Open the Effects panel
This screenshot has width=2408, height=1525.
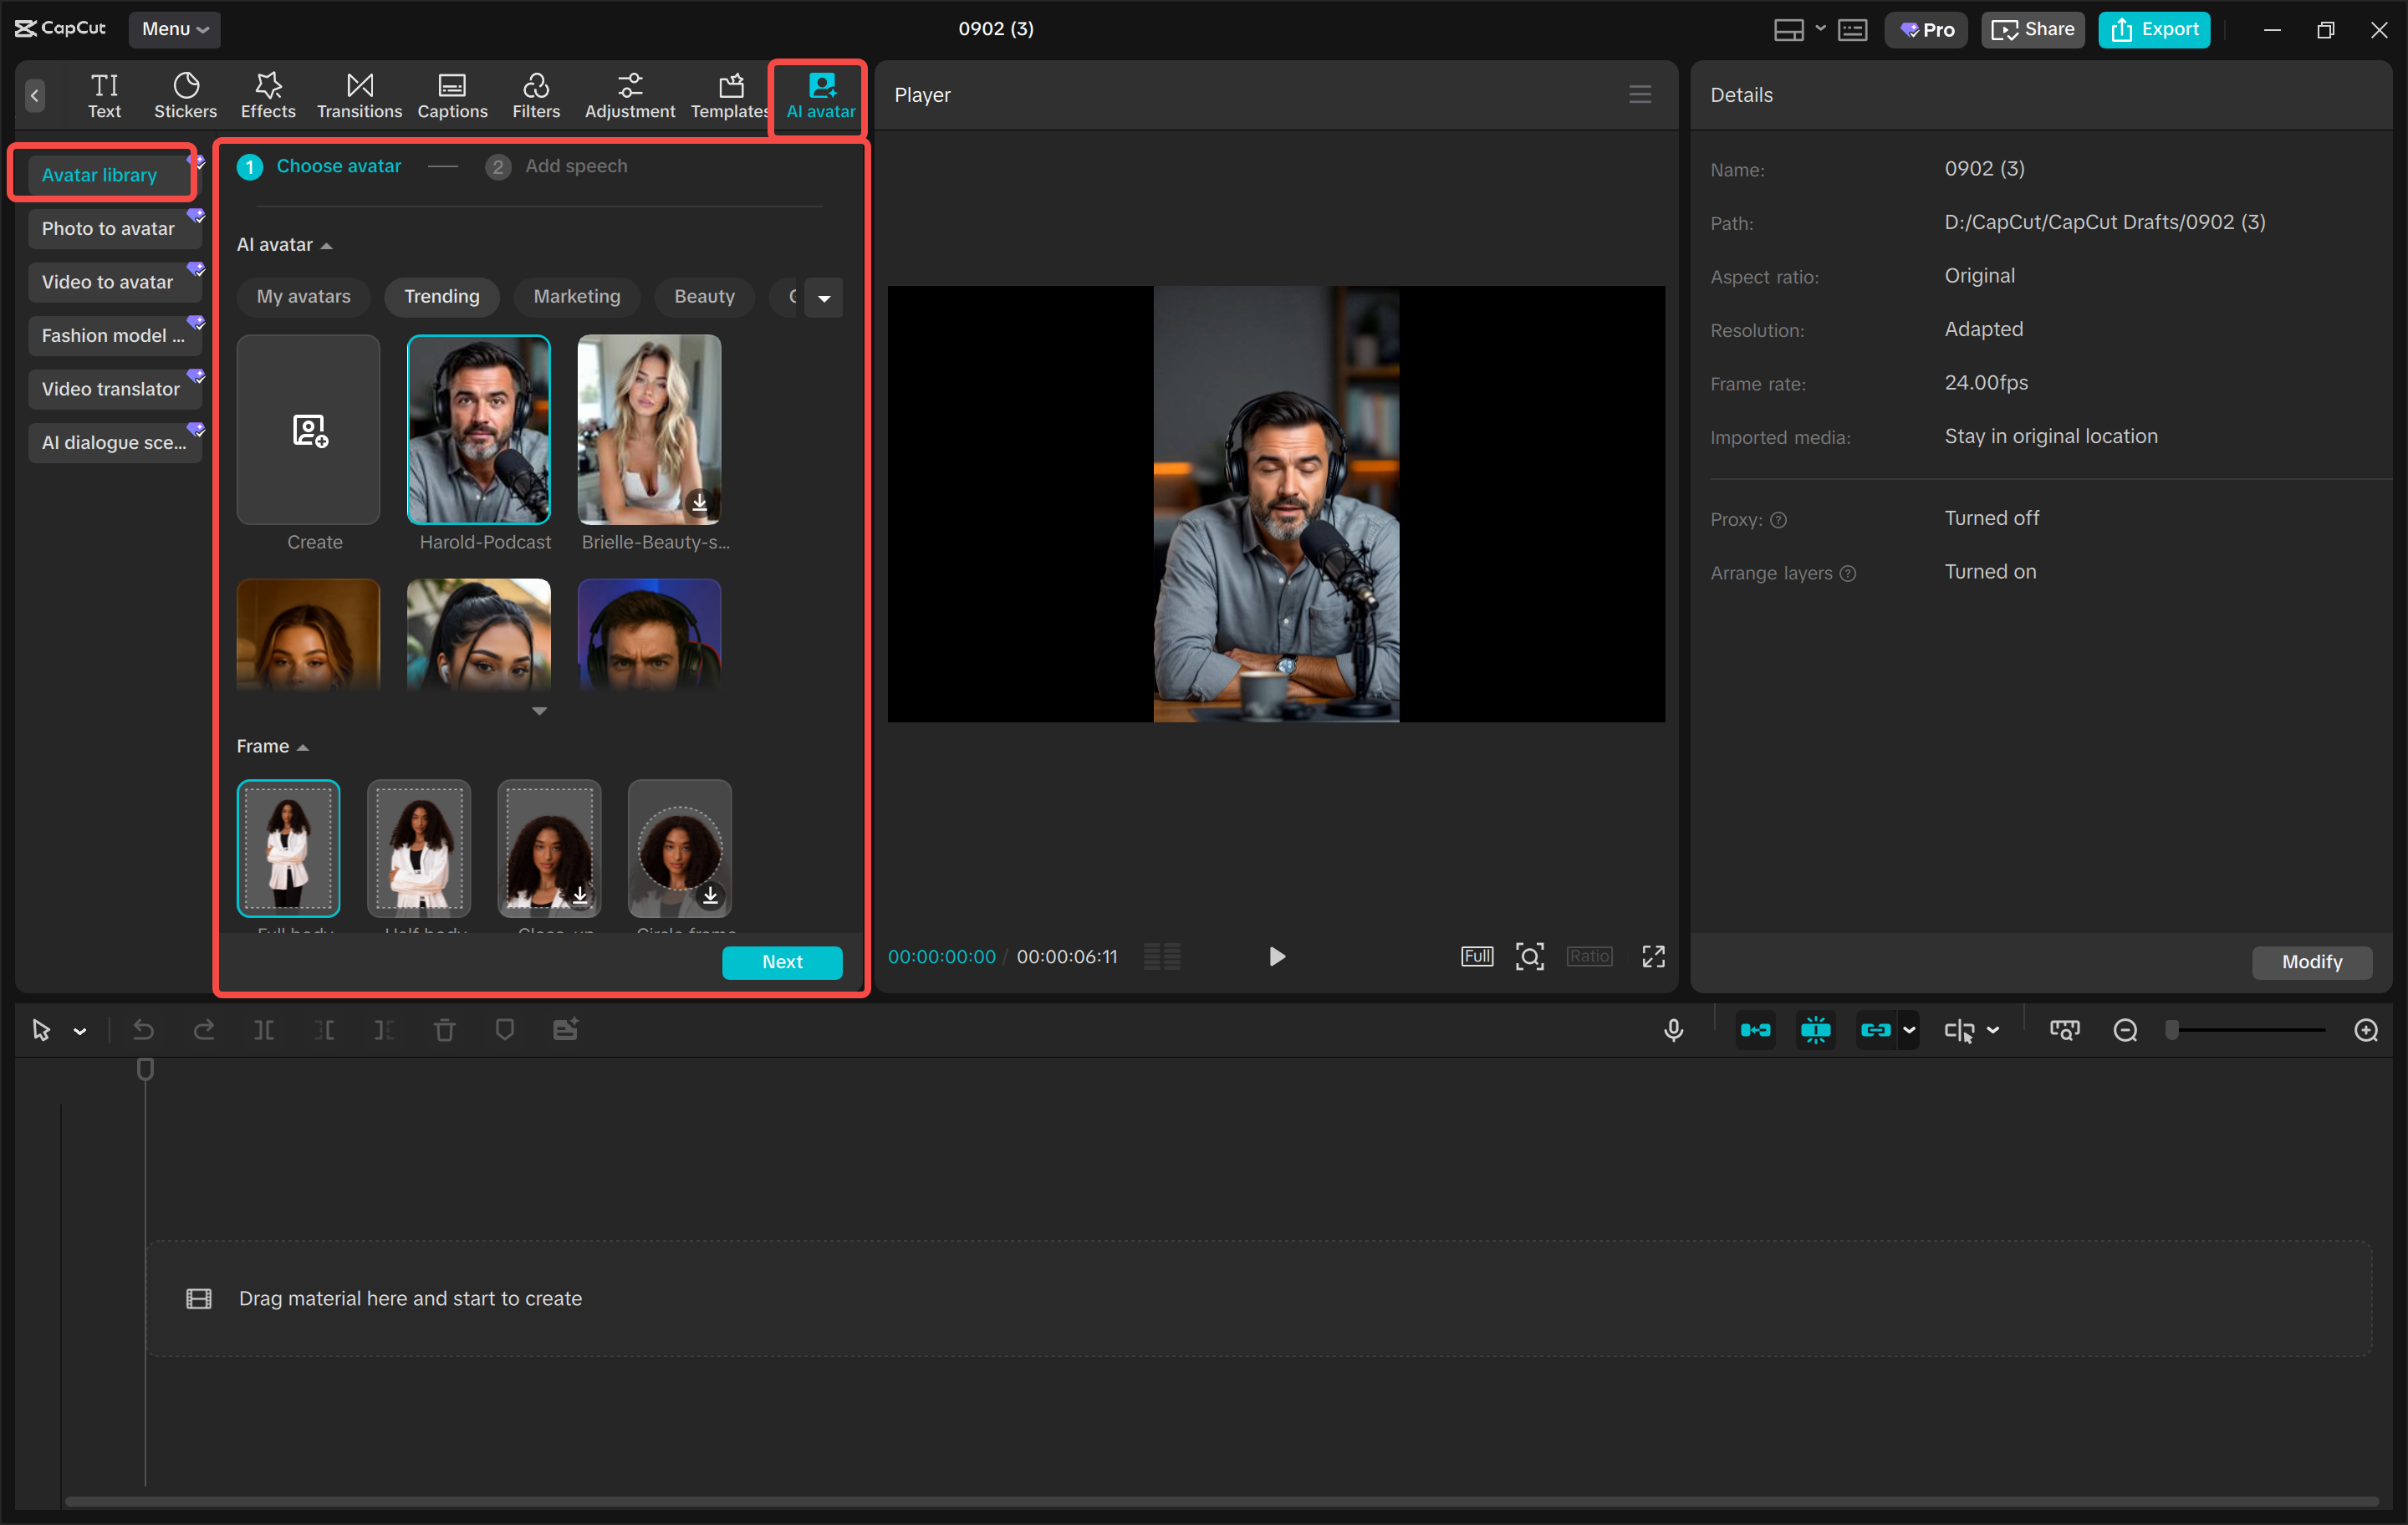point(267,94)
